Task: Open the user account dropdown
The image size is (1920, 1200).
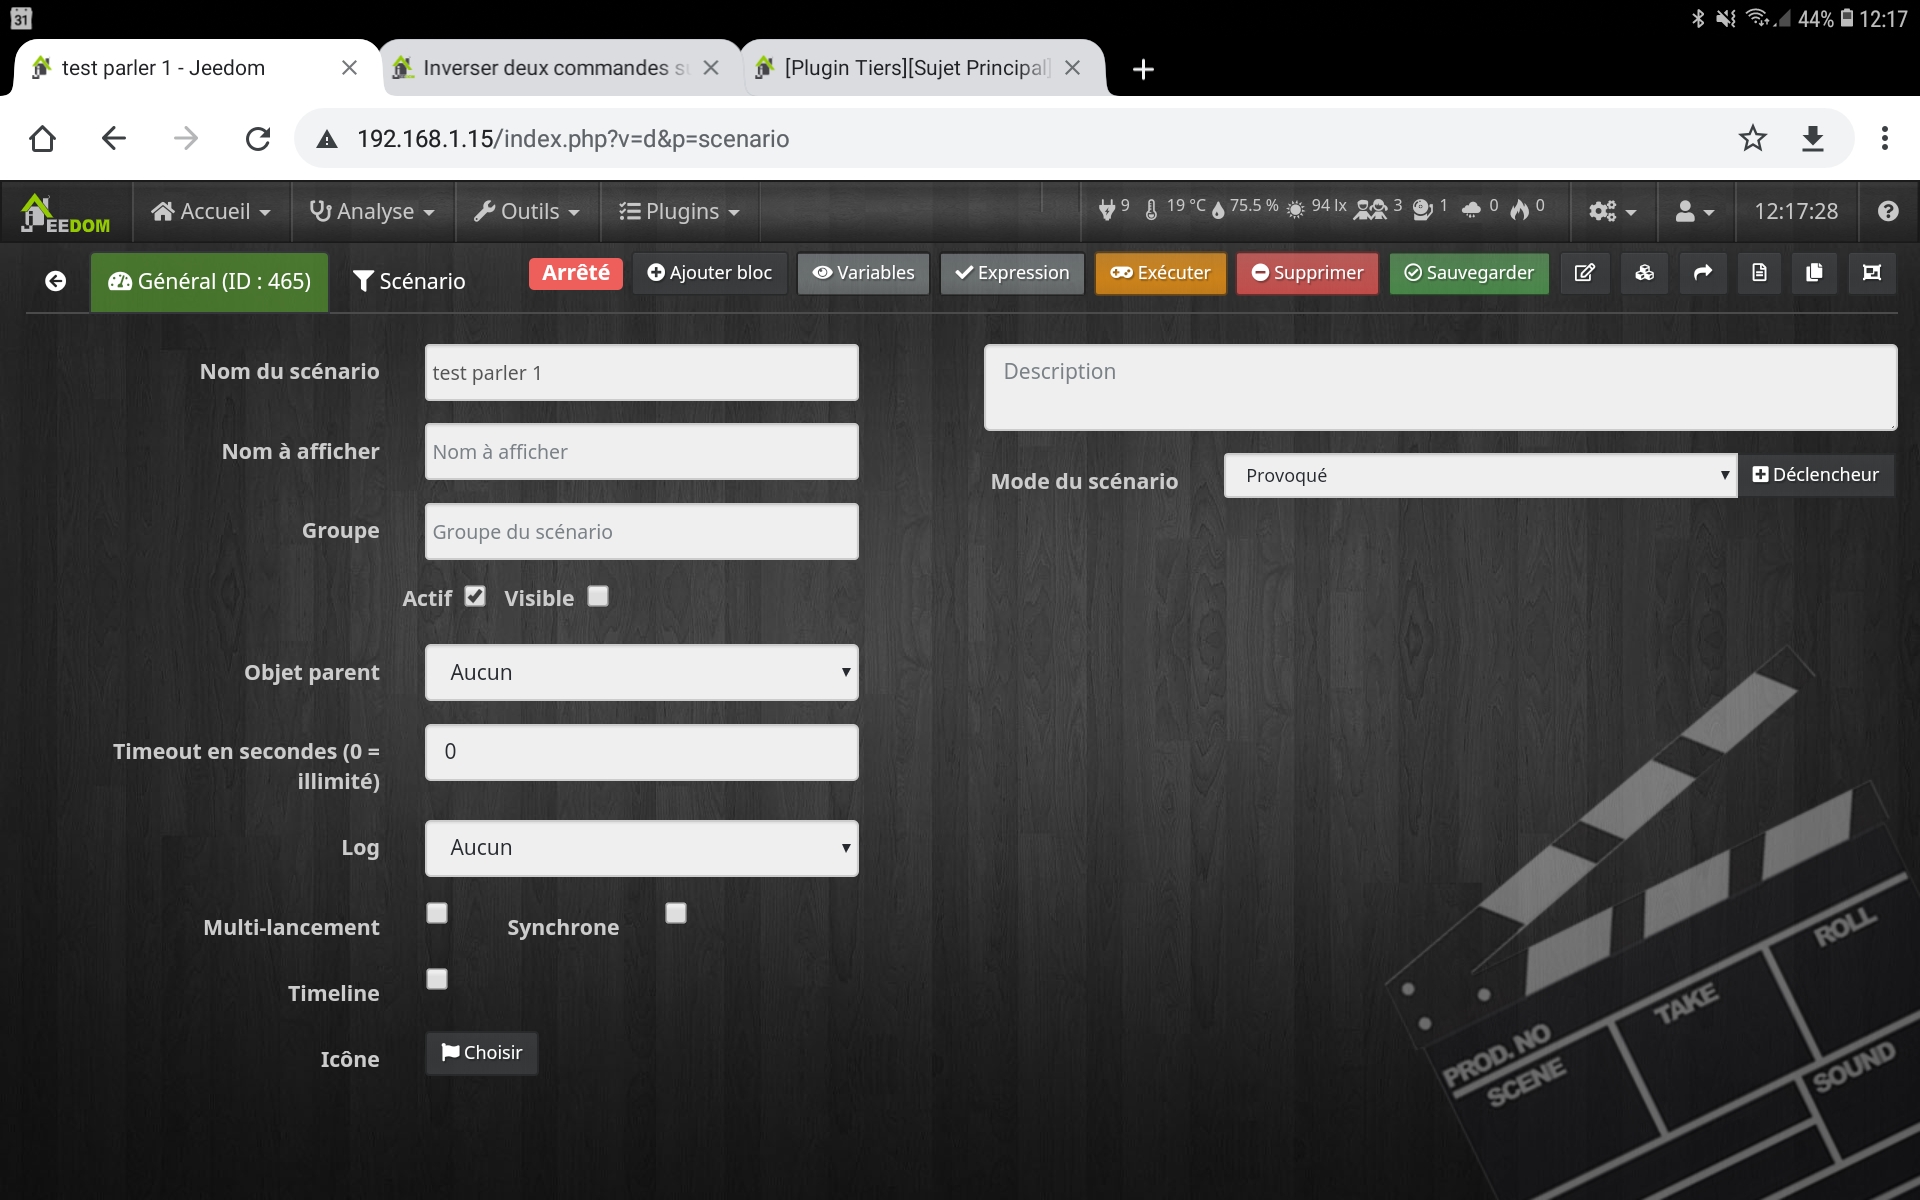Action: pyautogui.click(x=1695, y=211)
